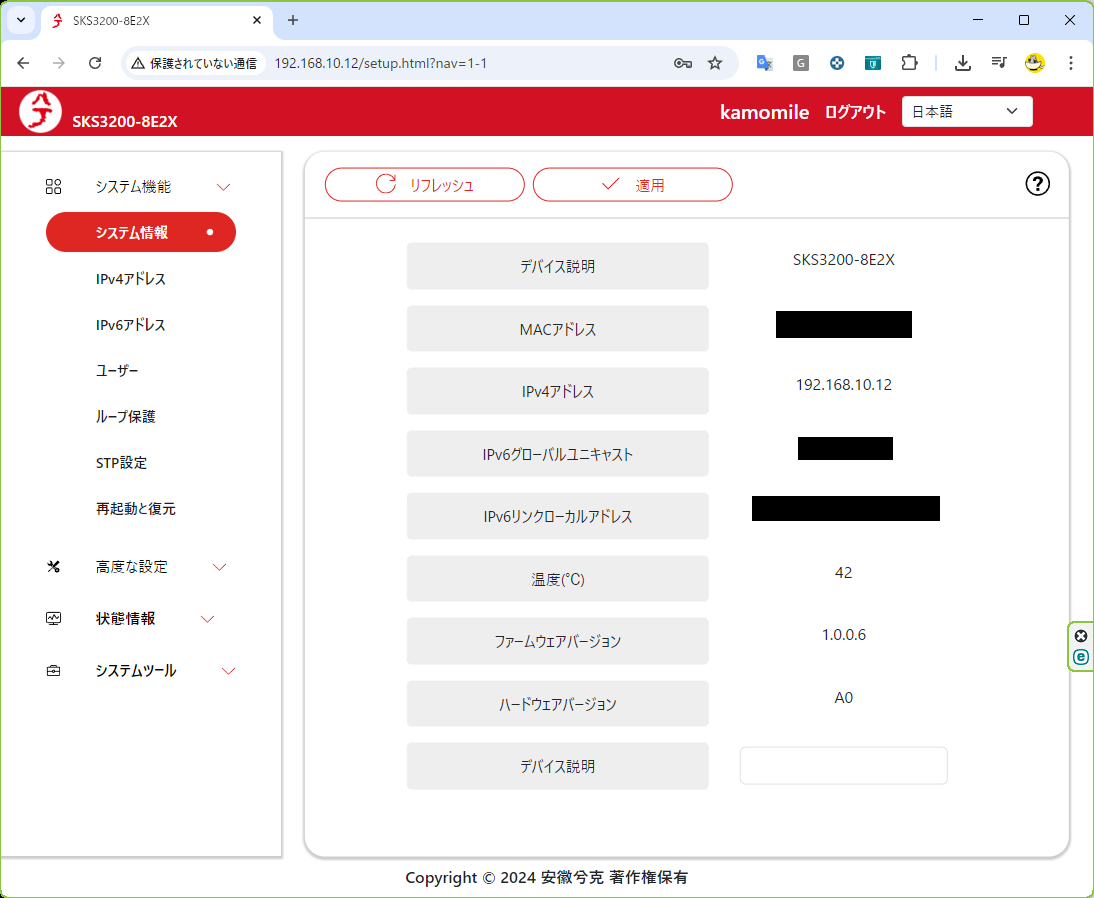Click the SKS3200-8E2X brand logo

tap(40, 112)
